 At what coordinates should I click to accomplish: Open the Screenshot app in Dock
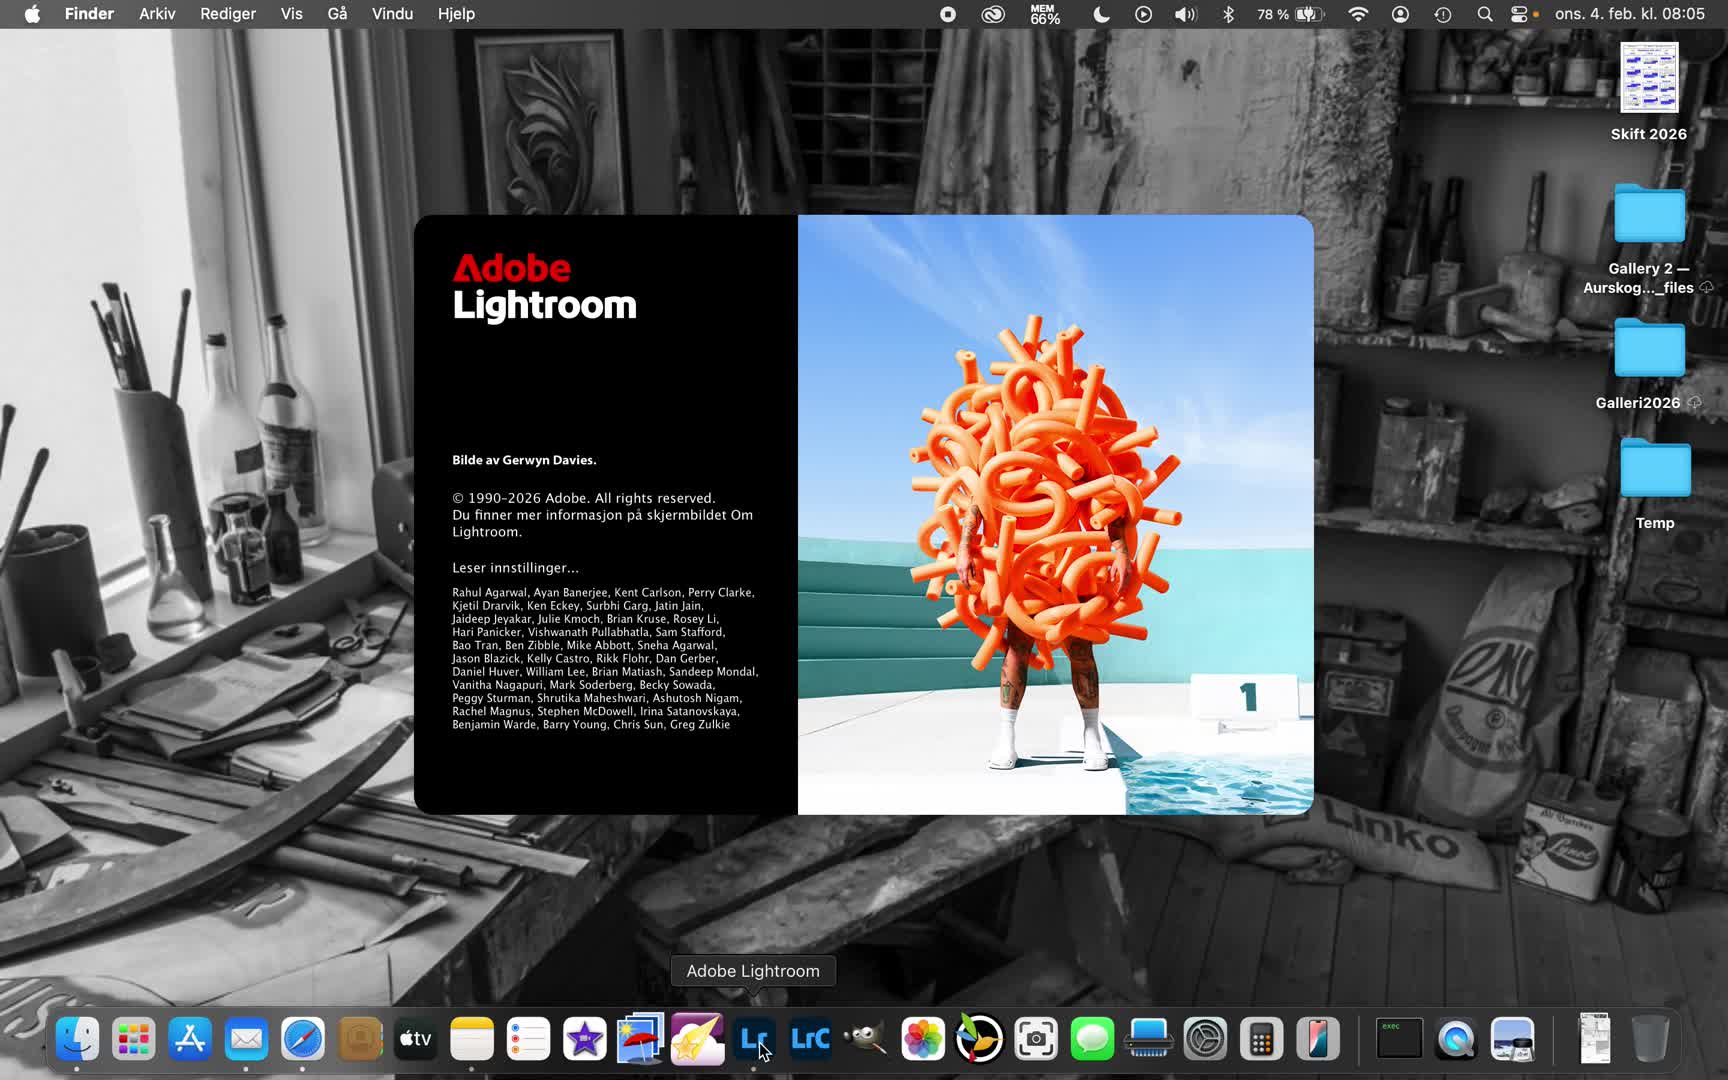tap(1036, 1040)
